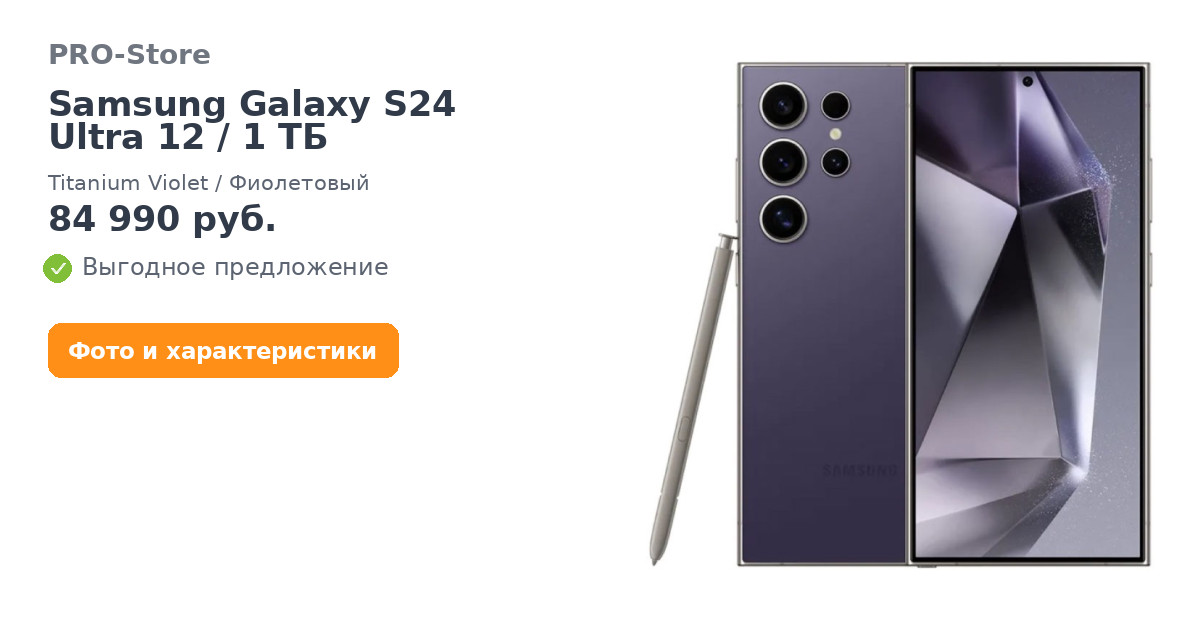The height and width of the screenshot is (630, 1200).
Task: Click the pointed tip of the S Pen
Action: [x=655, y=558]
